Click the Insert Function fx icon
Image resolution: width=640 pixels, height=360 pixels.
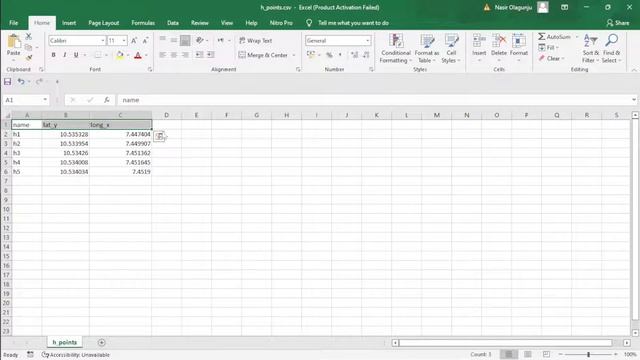[x=107, y=100]
